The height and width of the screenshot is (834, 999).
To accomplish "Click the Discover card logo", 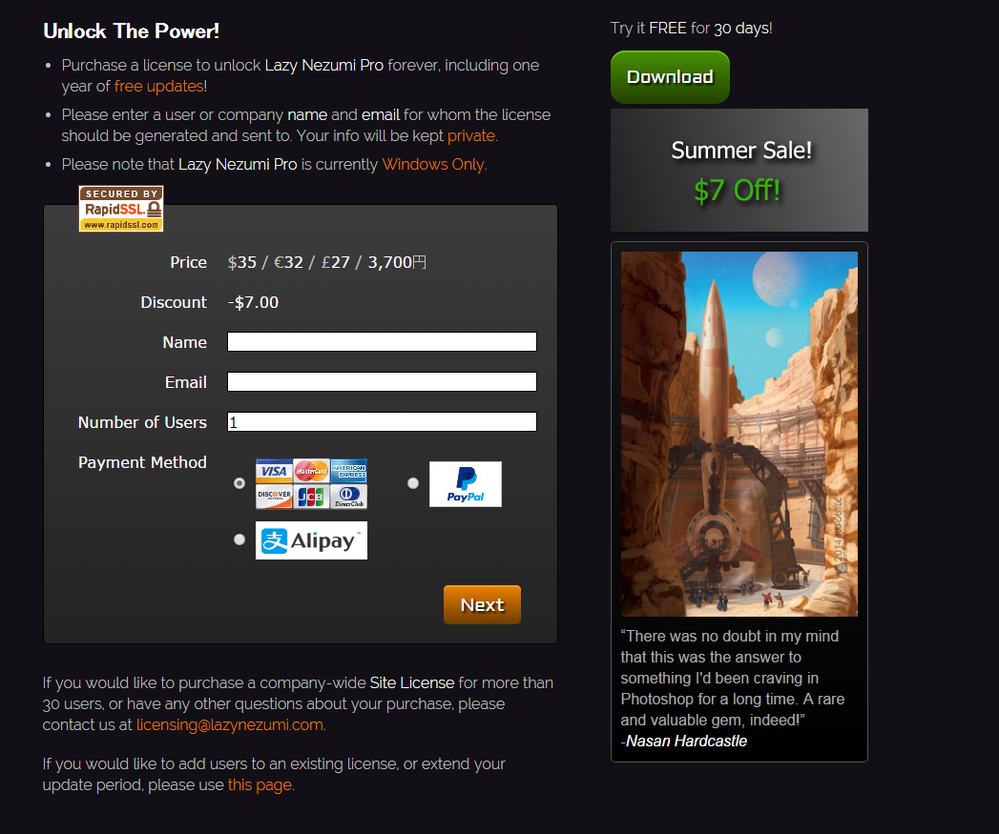I will 274,496.
